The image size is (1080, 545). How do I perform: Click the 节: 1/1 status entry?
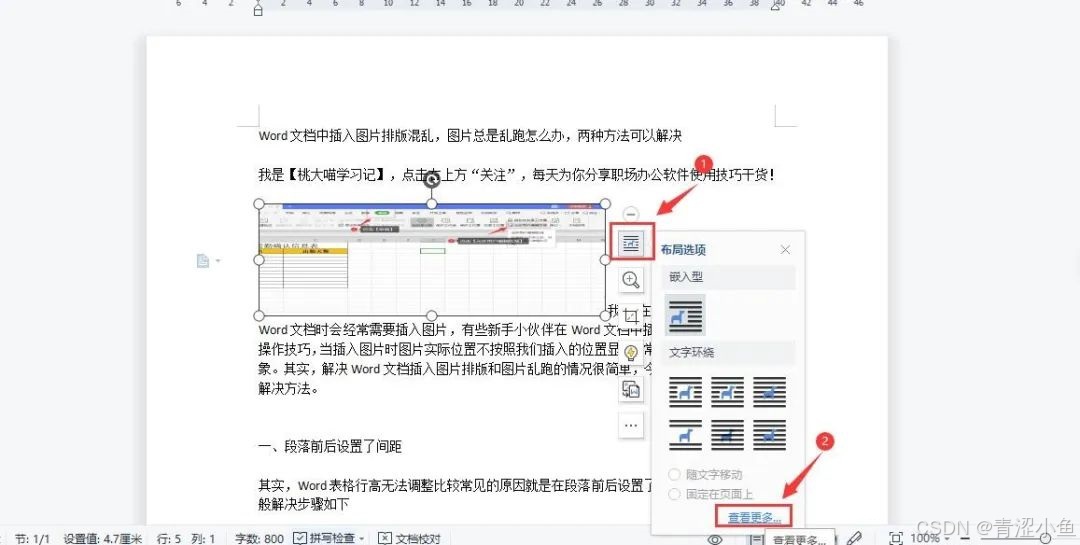32,538
